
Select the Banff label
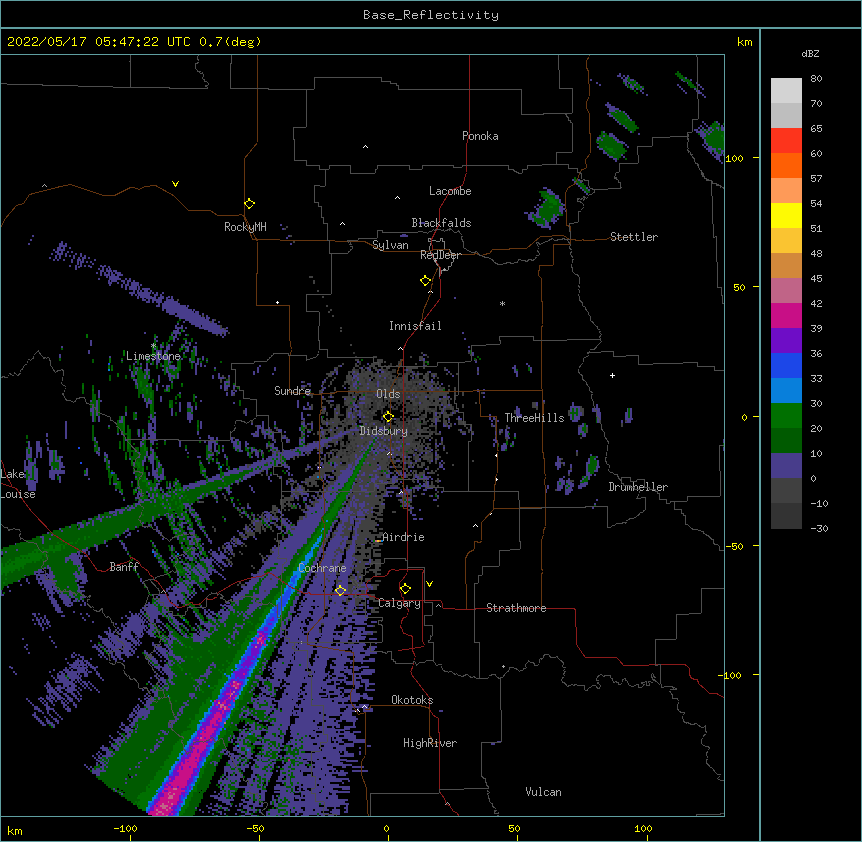point(124,567)
